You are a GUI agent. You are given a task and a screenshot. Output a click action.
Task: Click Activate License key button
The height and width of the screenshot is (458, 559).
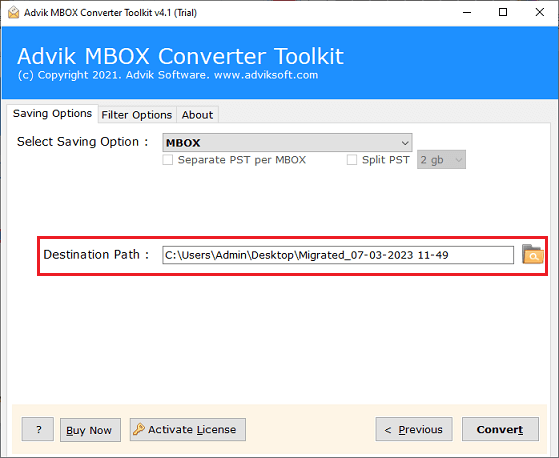[x=188, y=429]
